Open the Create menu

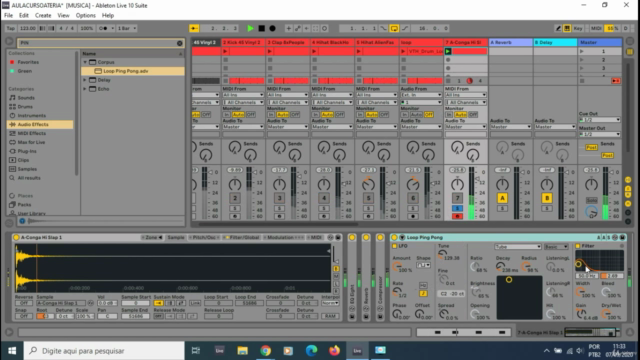pos(43,16)
